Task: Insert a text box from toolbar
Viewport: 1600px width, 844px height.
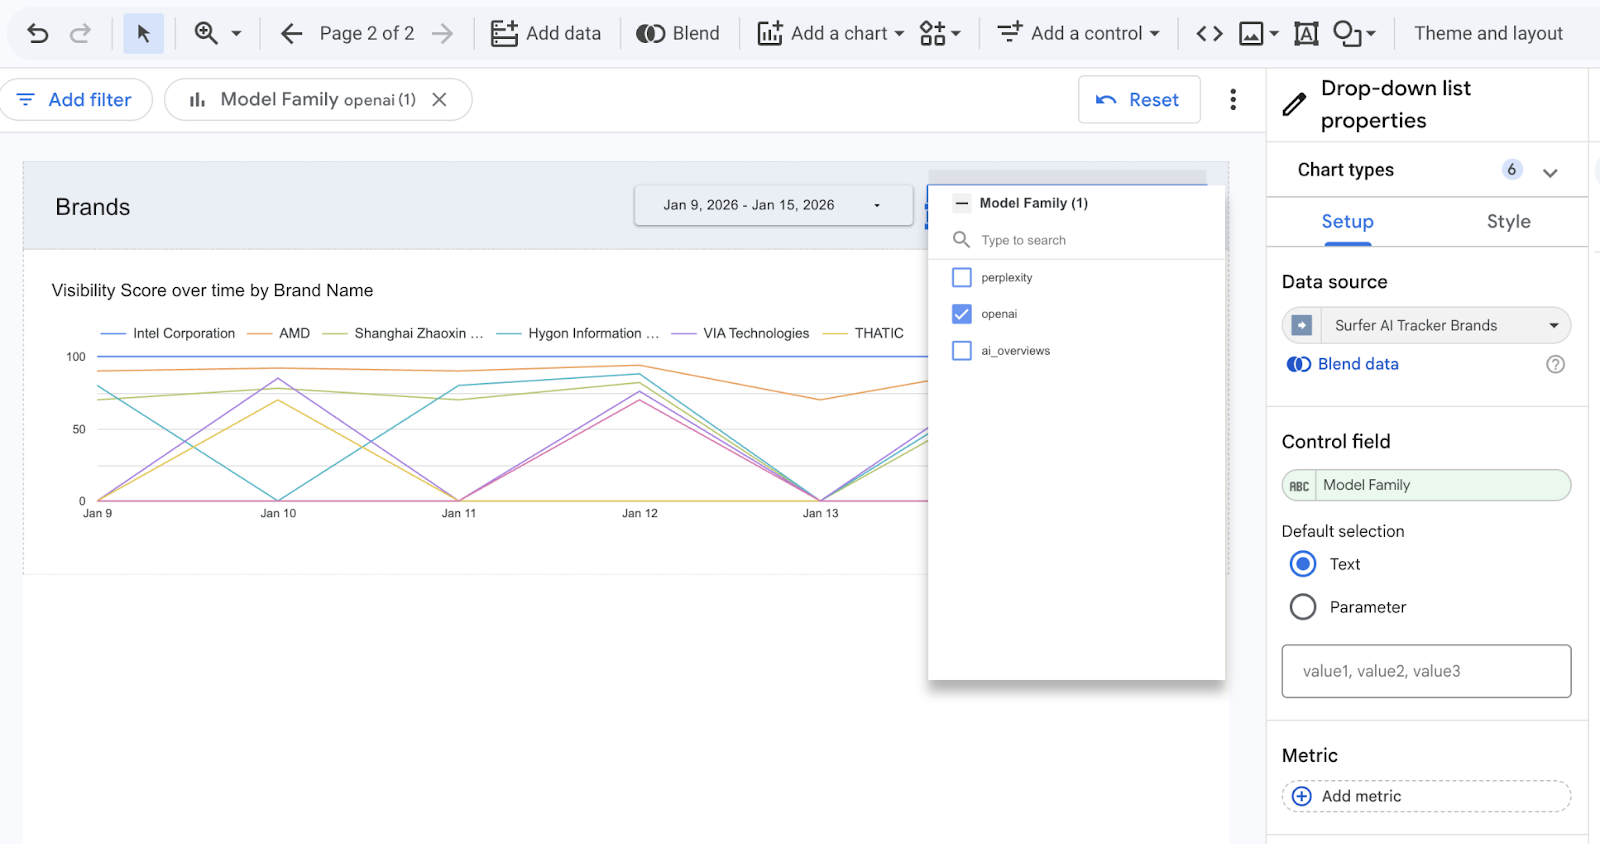Action: click(x=1306, y=34)
